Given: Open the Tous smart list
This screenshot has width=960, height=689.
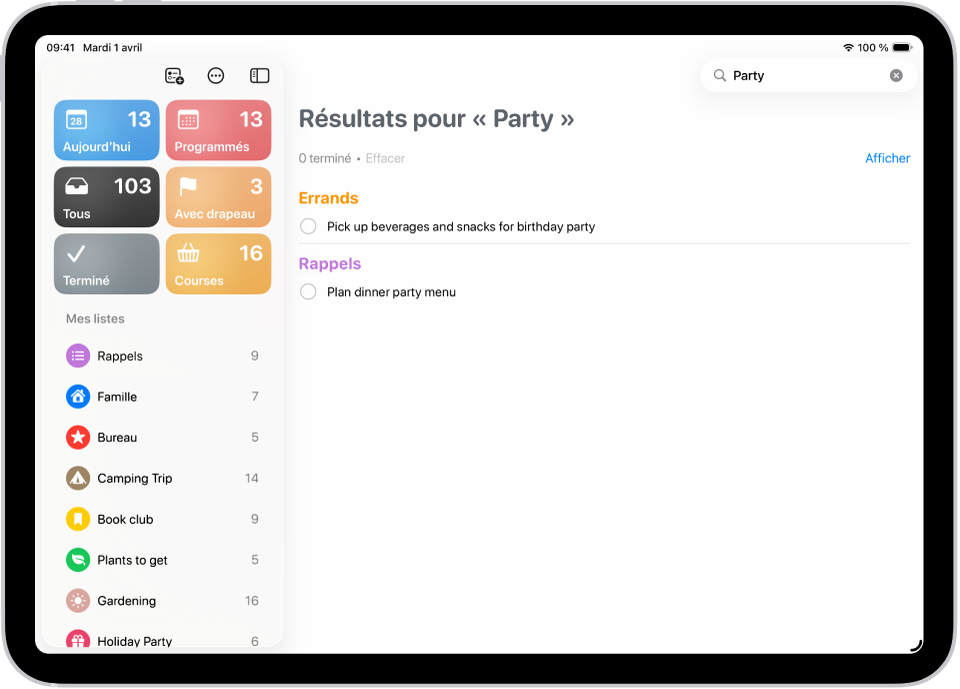Looking at the screenshot, I should pos(106,197).
